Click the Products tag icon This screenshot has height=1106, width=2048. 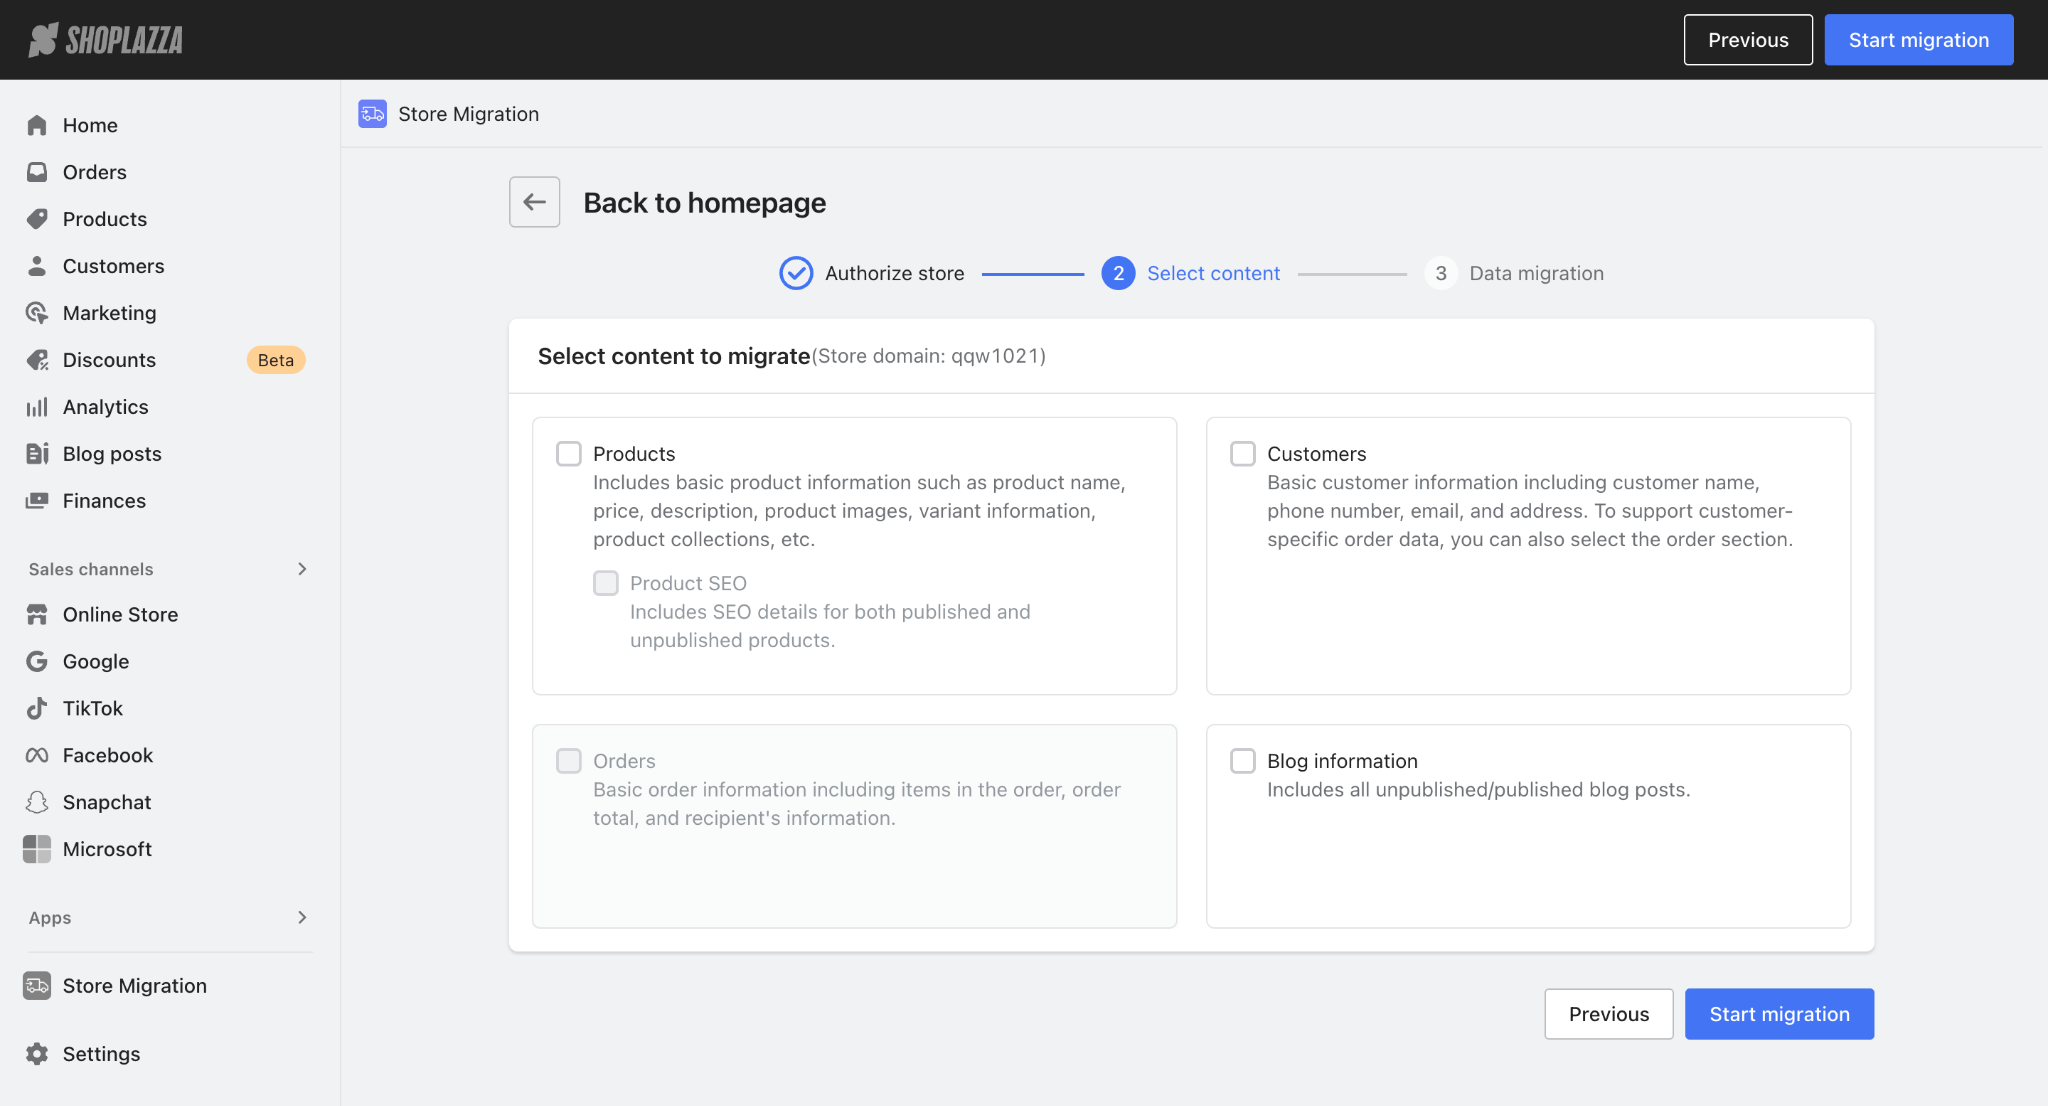pyautogui.click(x=37, y=219)
